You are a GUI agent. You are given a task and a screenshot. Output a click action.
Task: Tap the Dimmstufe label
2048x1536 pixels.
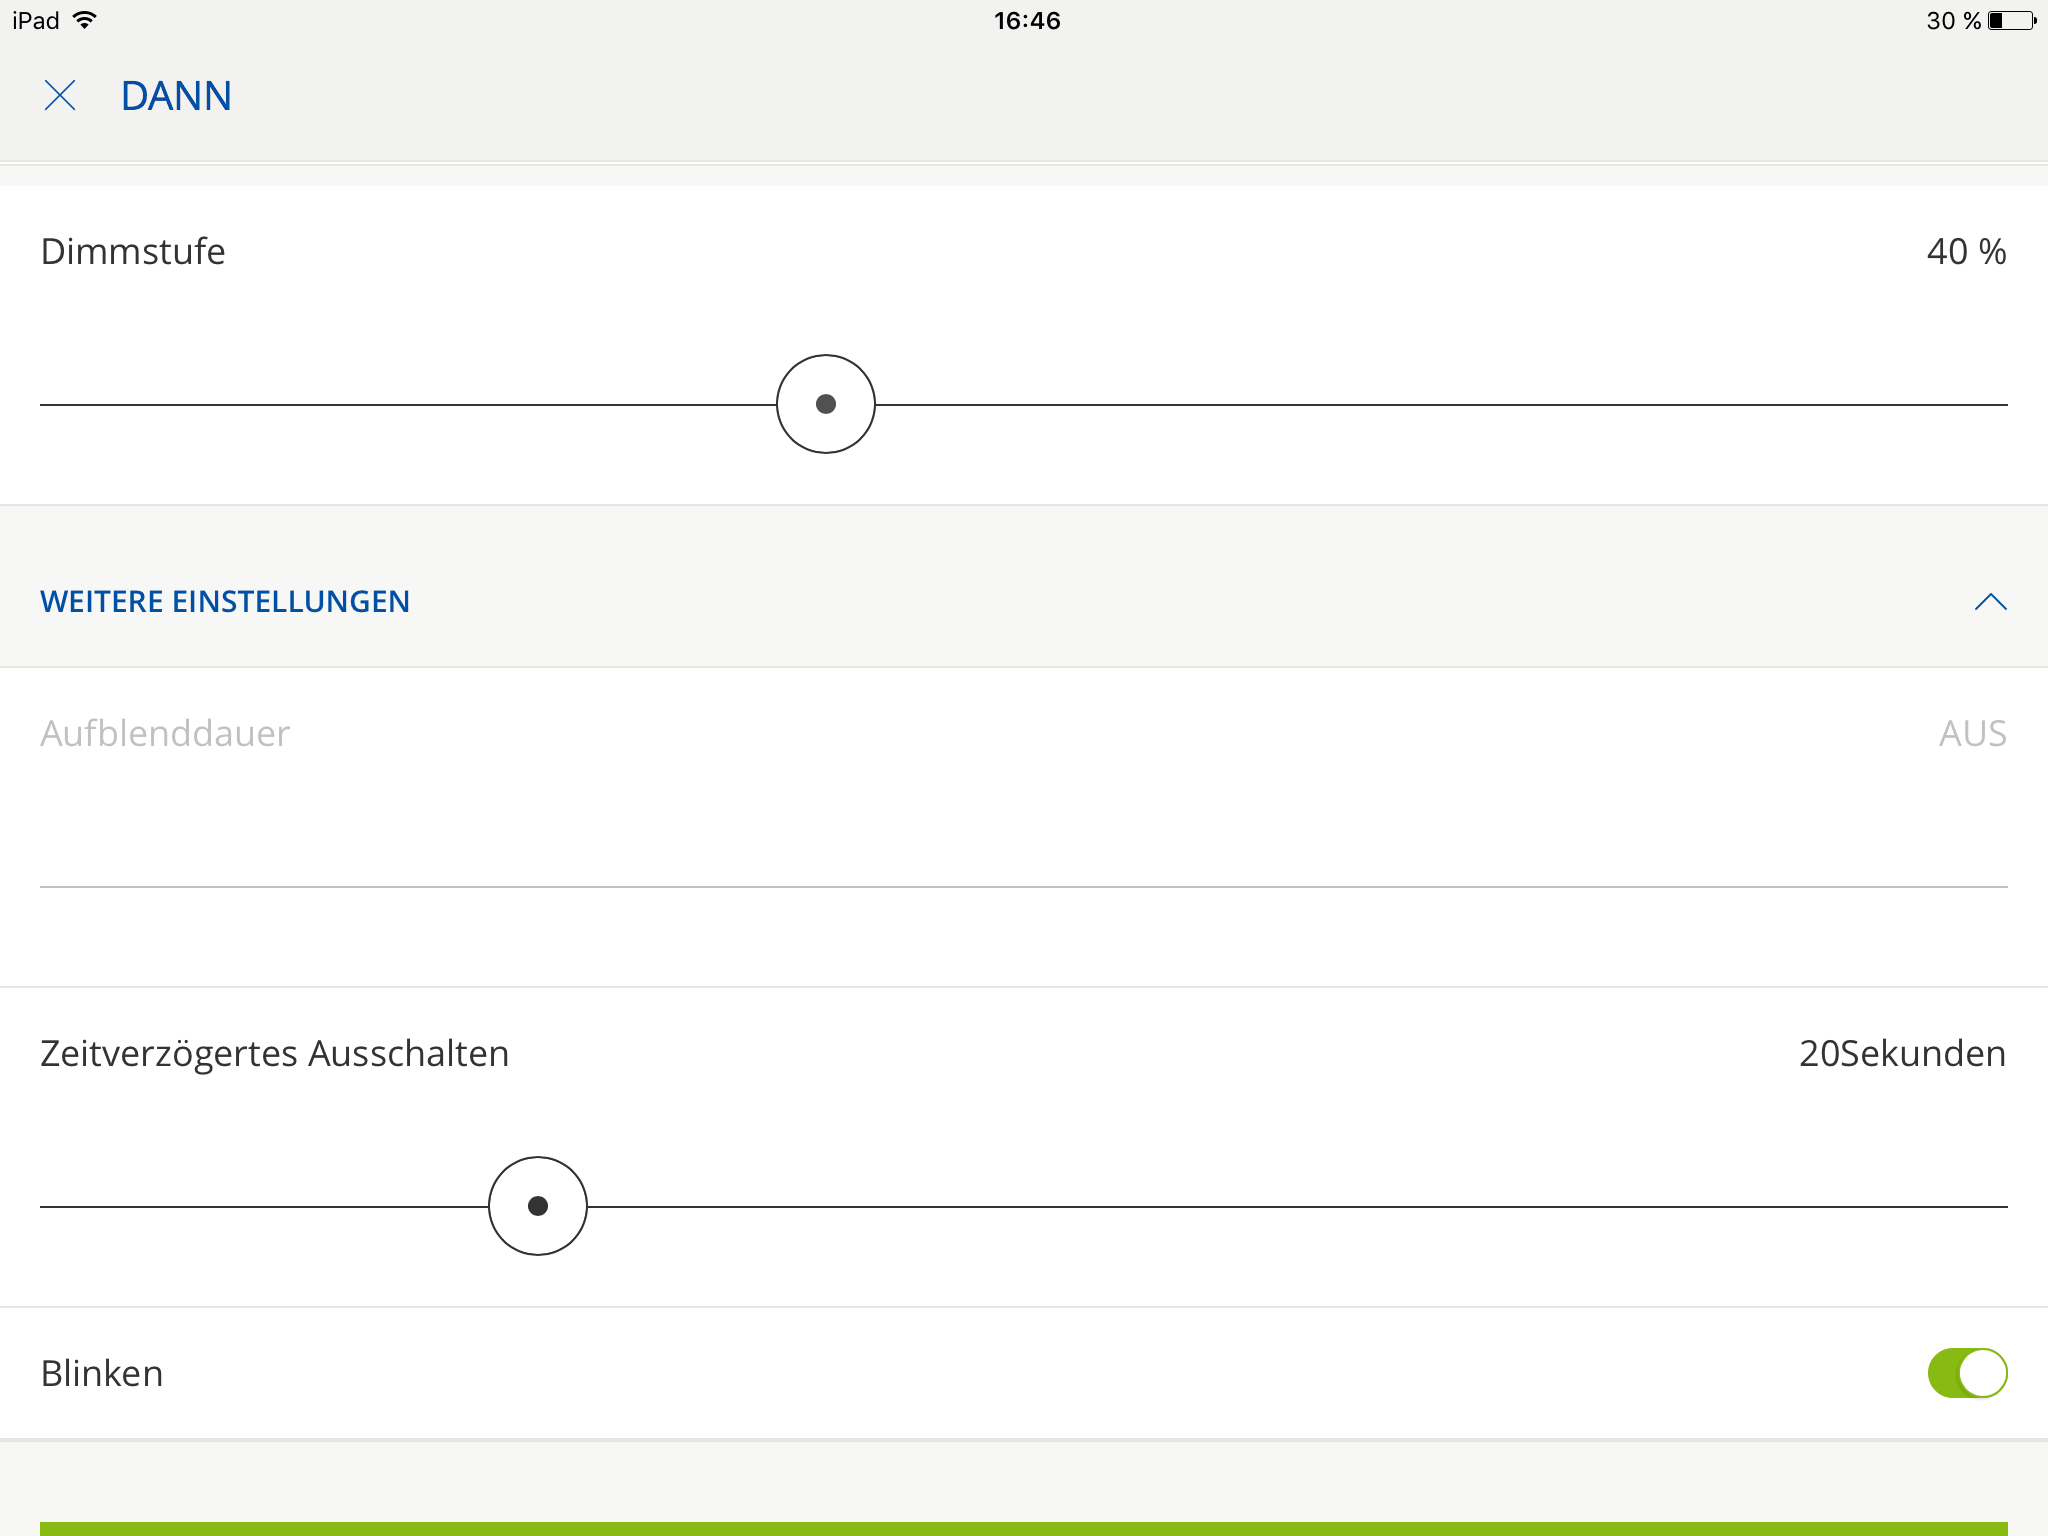click(x=133, y=252)
